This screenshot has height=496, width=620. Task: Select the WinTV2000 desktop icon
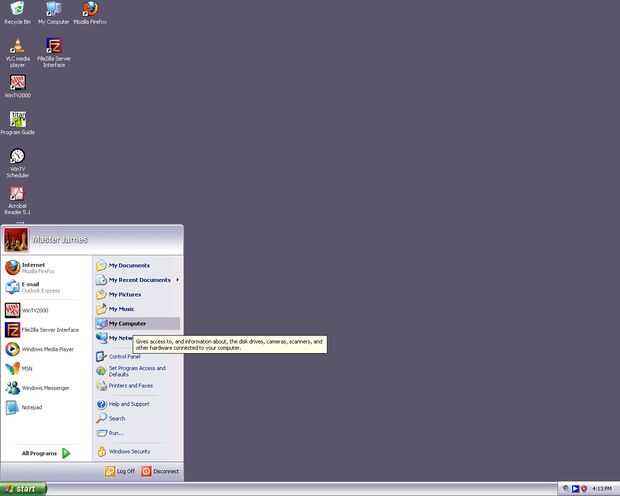click(x=17, y=86)
